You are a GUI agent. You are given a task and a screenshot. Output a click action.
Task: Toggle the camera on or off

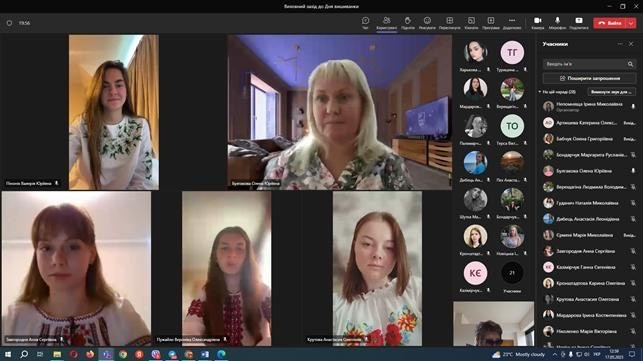(538, 23)
